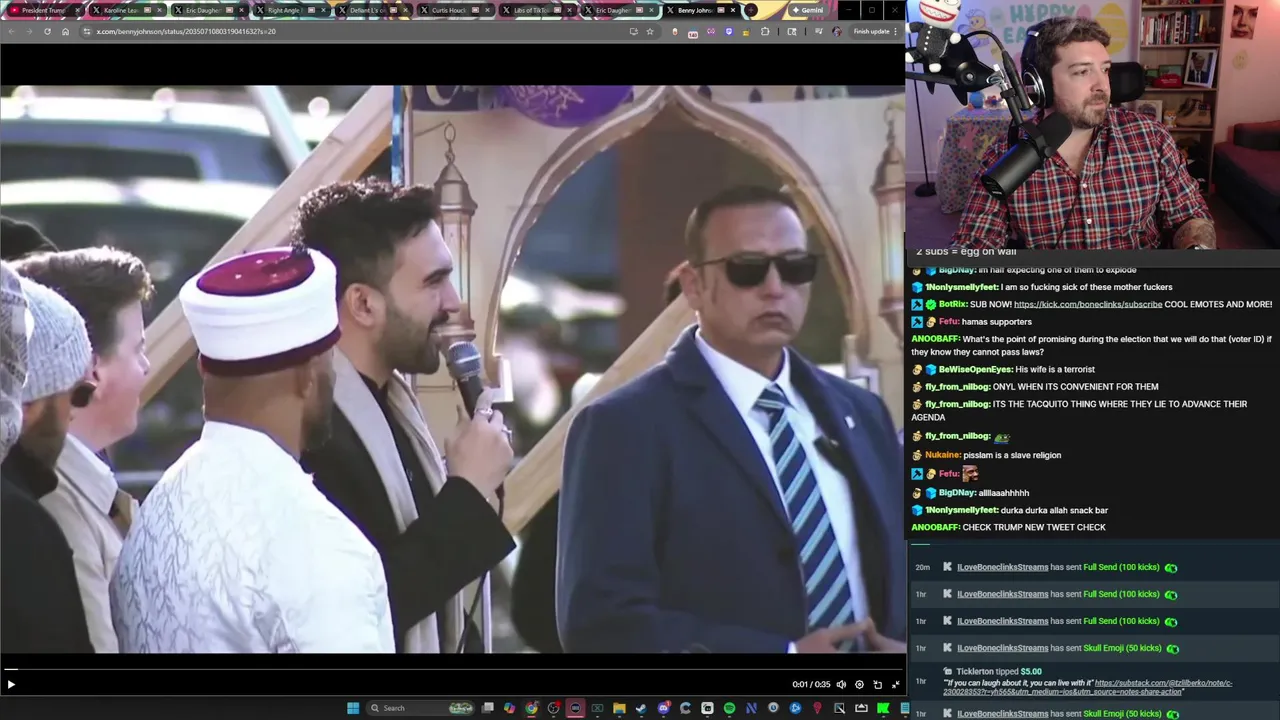Open video playback settings gear

click(859, 685)
